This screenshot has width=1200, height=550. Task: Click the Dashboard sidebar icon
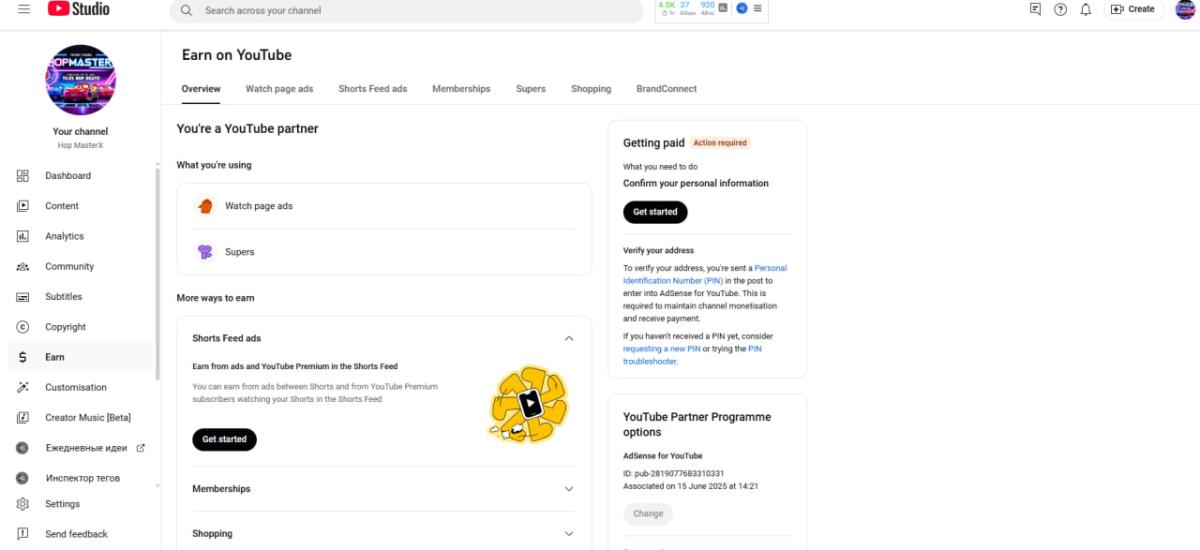23,176
